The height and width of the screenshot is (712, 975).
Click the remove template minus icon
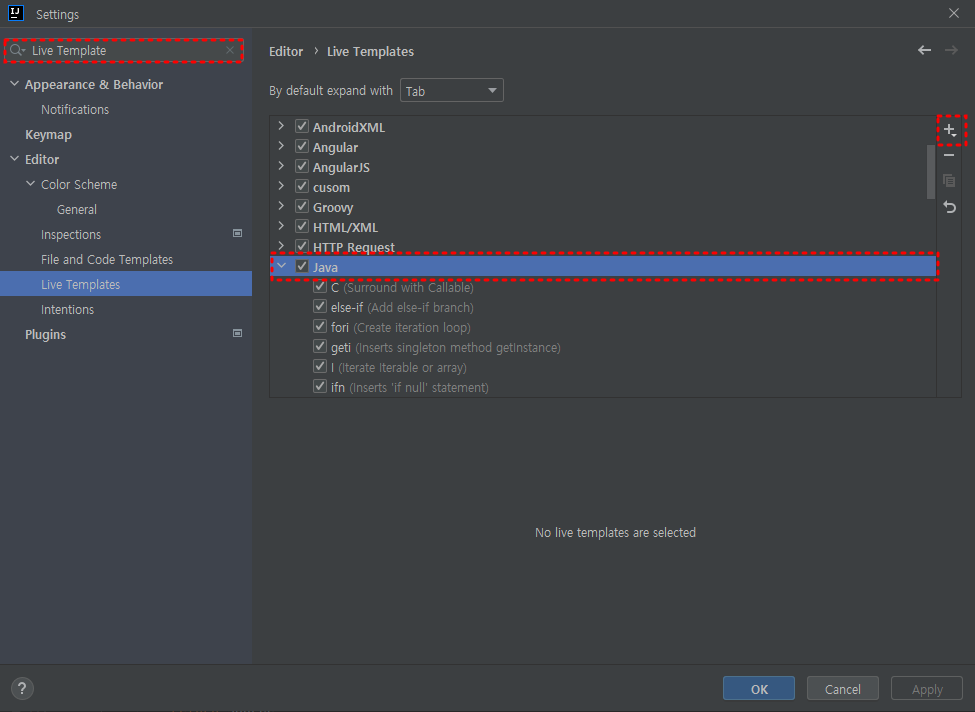[949, 155]
